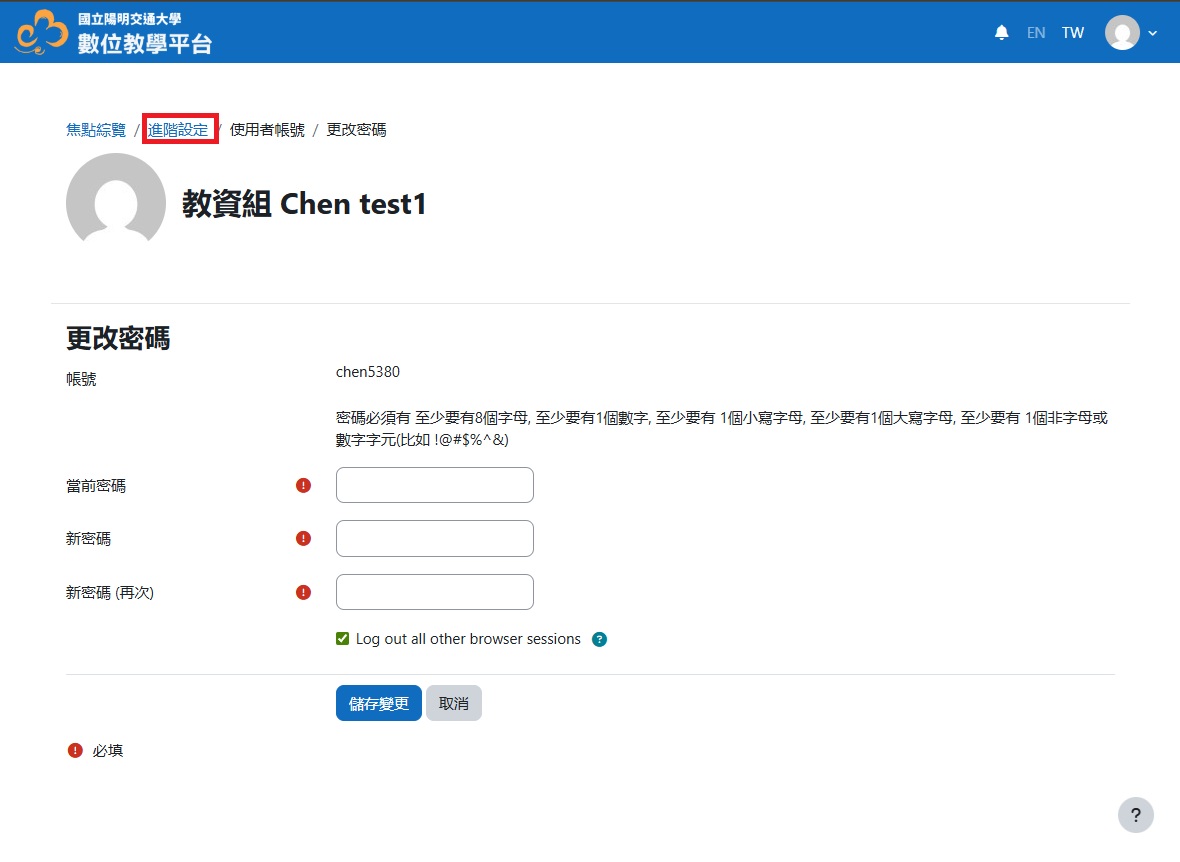Click the NYCU platform logo
Viewport: 1180px width, 862px height.
113,32
